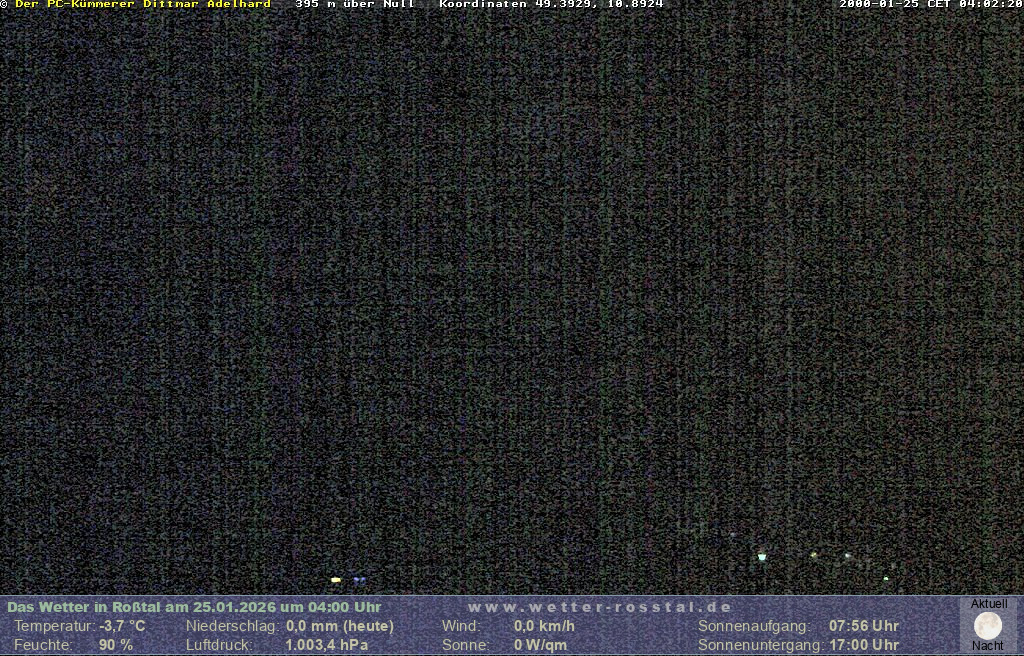Click the 395 m über Null altitude label
Image resolution: width=1024 pixels, height=656 pixels.
(x=354, y=5)
